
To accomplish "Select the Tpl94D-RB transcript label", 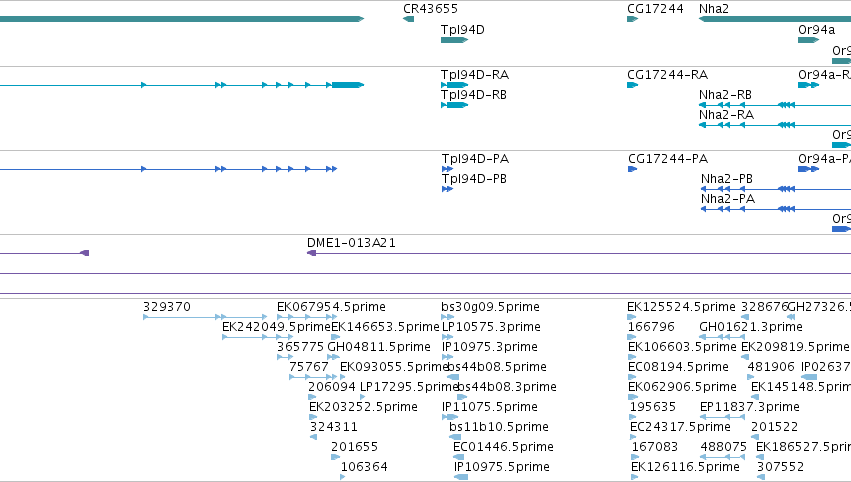I will (474, 95).
